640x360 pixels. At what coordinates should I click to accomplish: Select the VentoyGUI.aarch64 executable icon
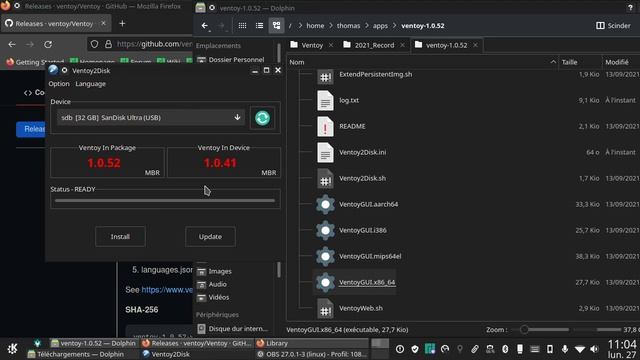coord(325,204)
